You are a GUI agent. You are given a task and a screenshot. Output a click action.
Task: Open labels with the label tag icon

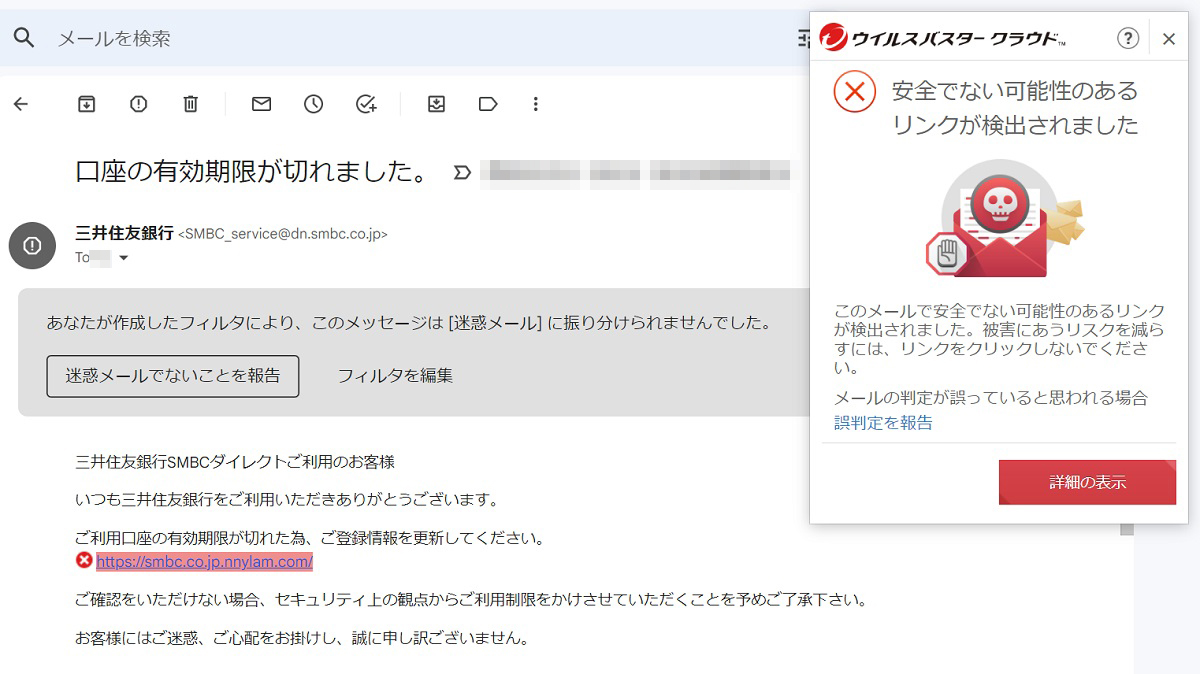coord(488,104)
